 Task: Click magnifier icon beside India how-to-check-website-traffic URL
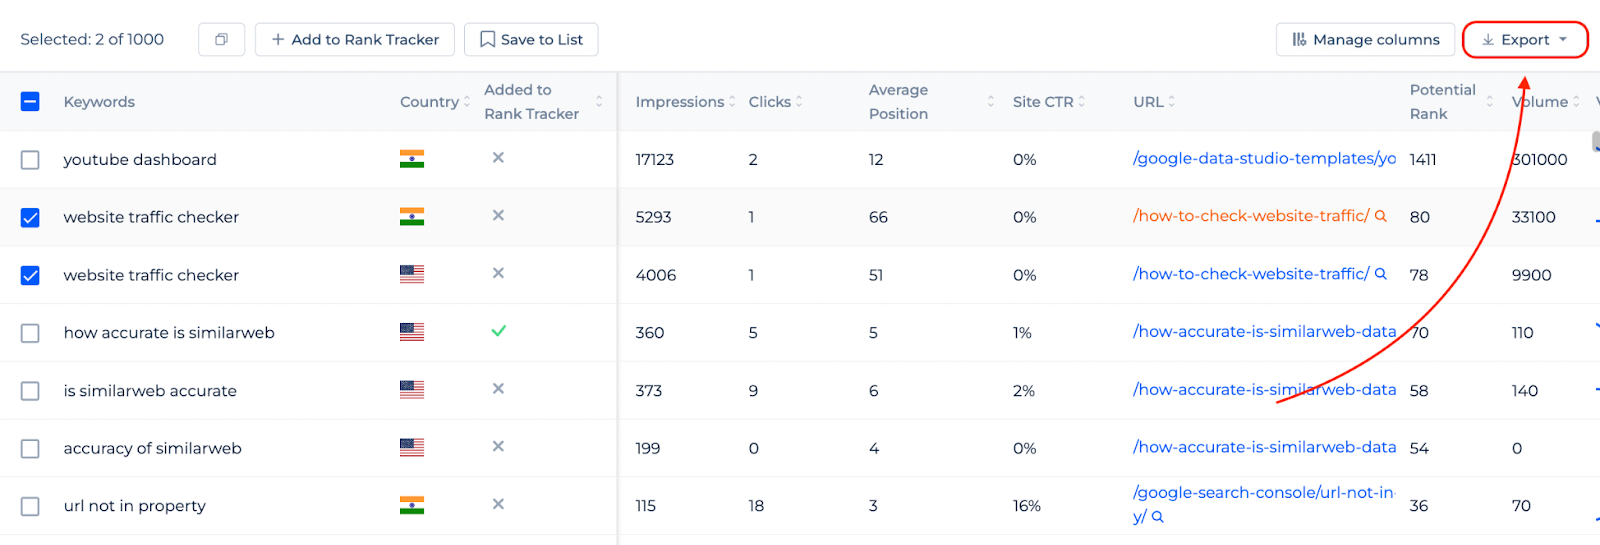tap(1381, 216)
